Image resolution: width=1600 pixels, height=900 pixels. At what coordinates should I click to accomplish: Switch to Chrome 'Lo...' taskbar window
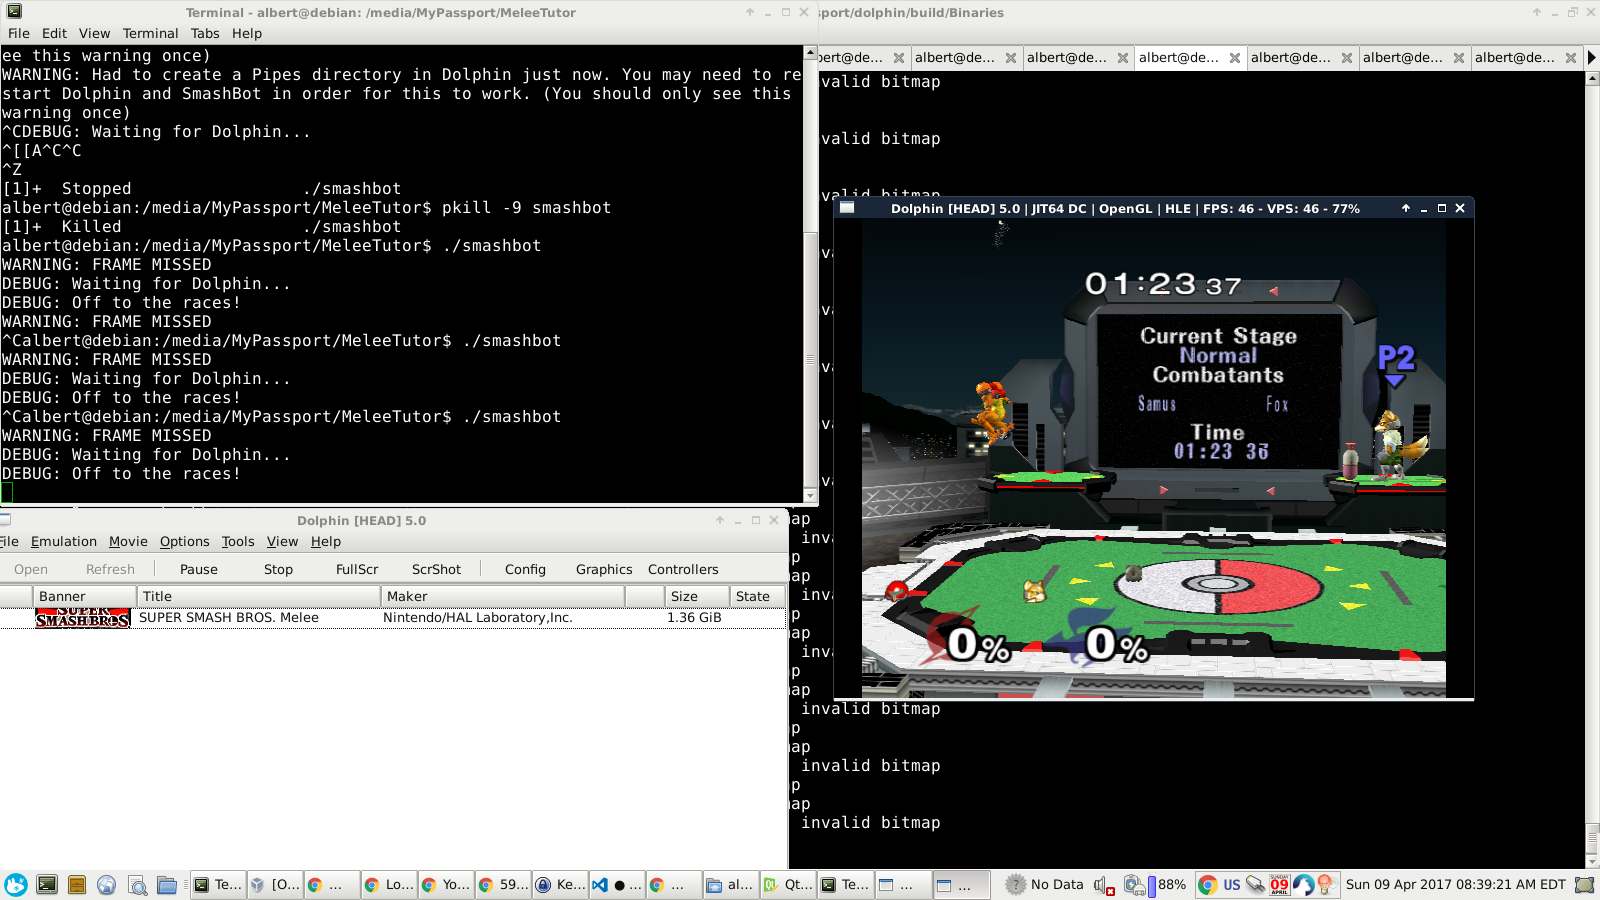click(x=389, y=885)
